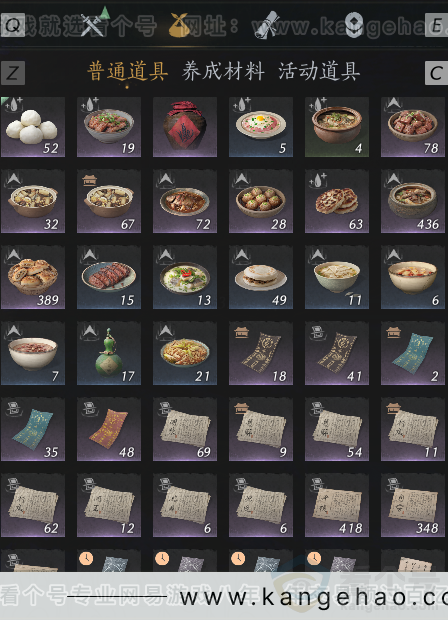
Task: Switch to 活动道具 tab
Action: (x=319, y=72)
